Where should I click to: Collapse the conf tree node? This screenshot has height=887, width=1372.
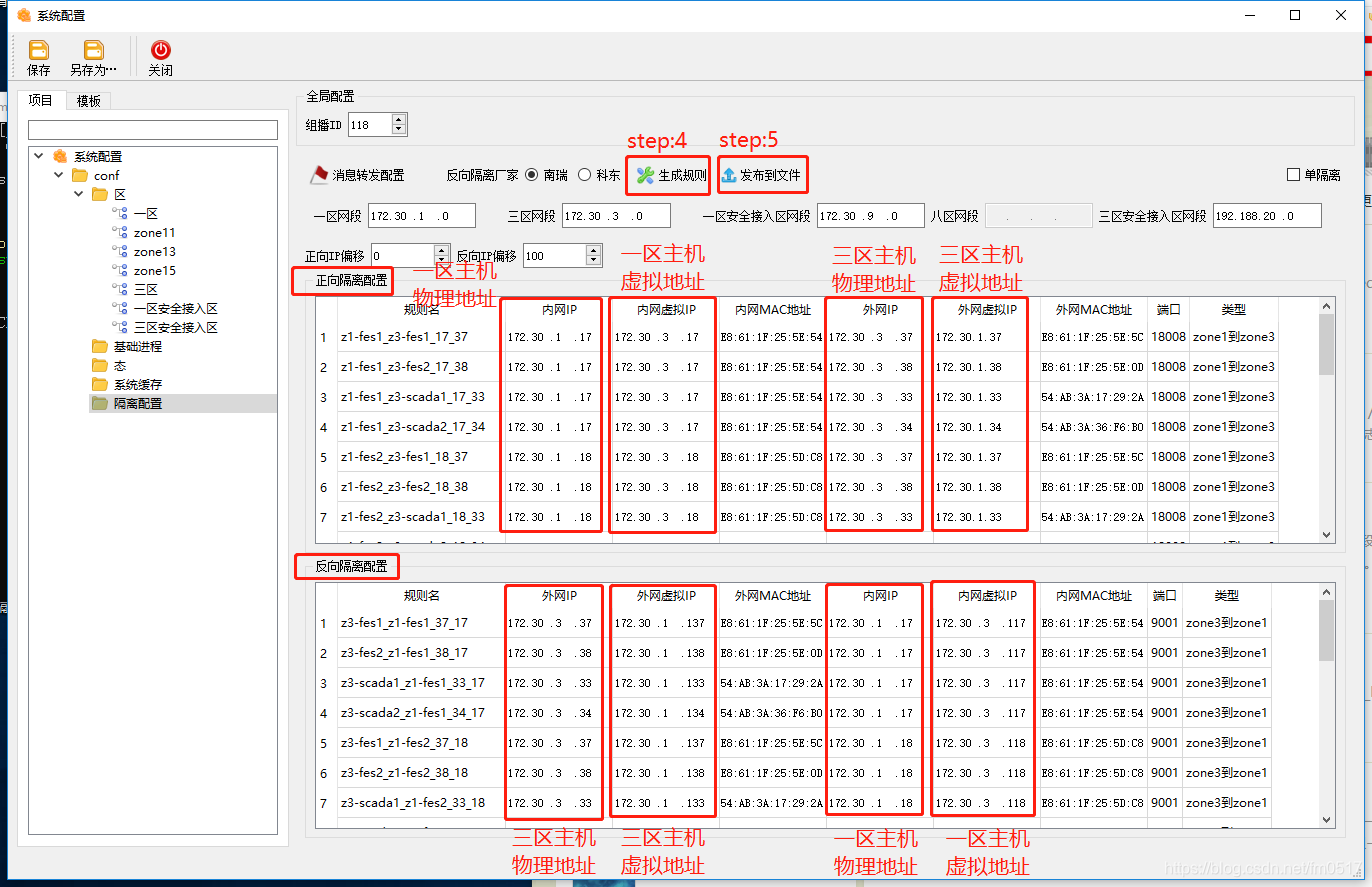[58, 175]
